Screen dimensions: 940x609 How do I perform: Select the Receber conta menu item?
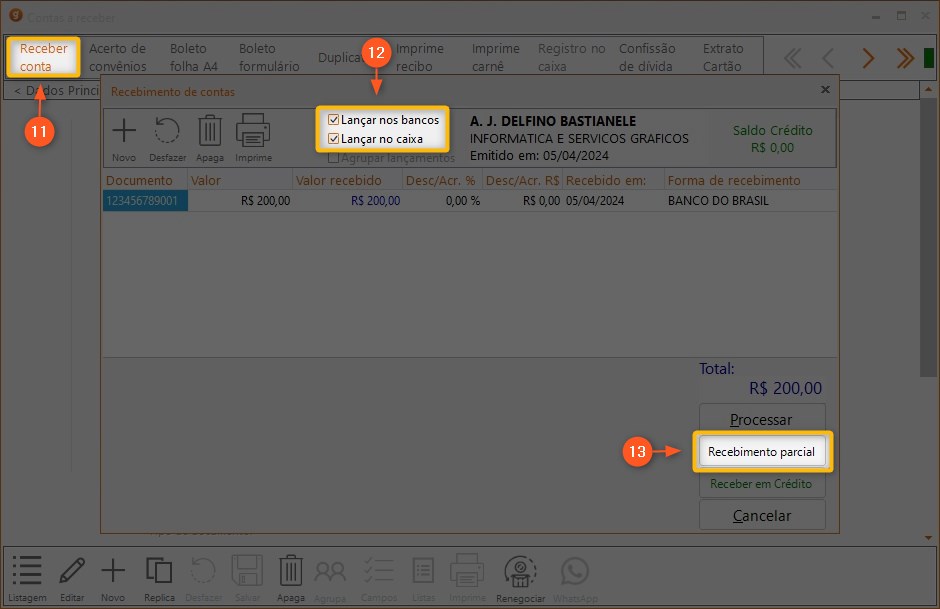(x=44, y=58)
